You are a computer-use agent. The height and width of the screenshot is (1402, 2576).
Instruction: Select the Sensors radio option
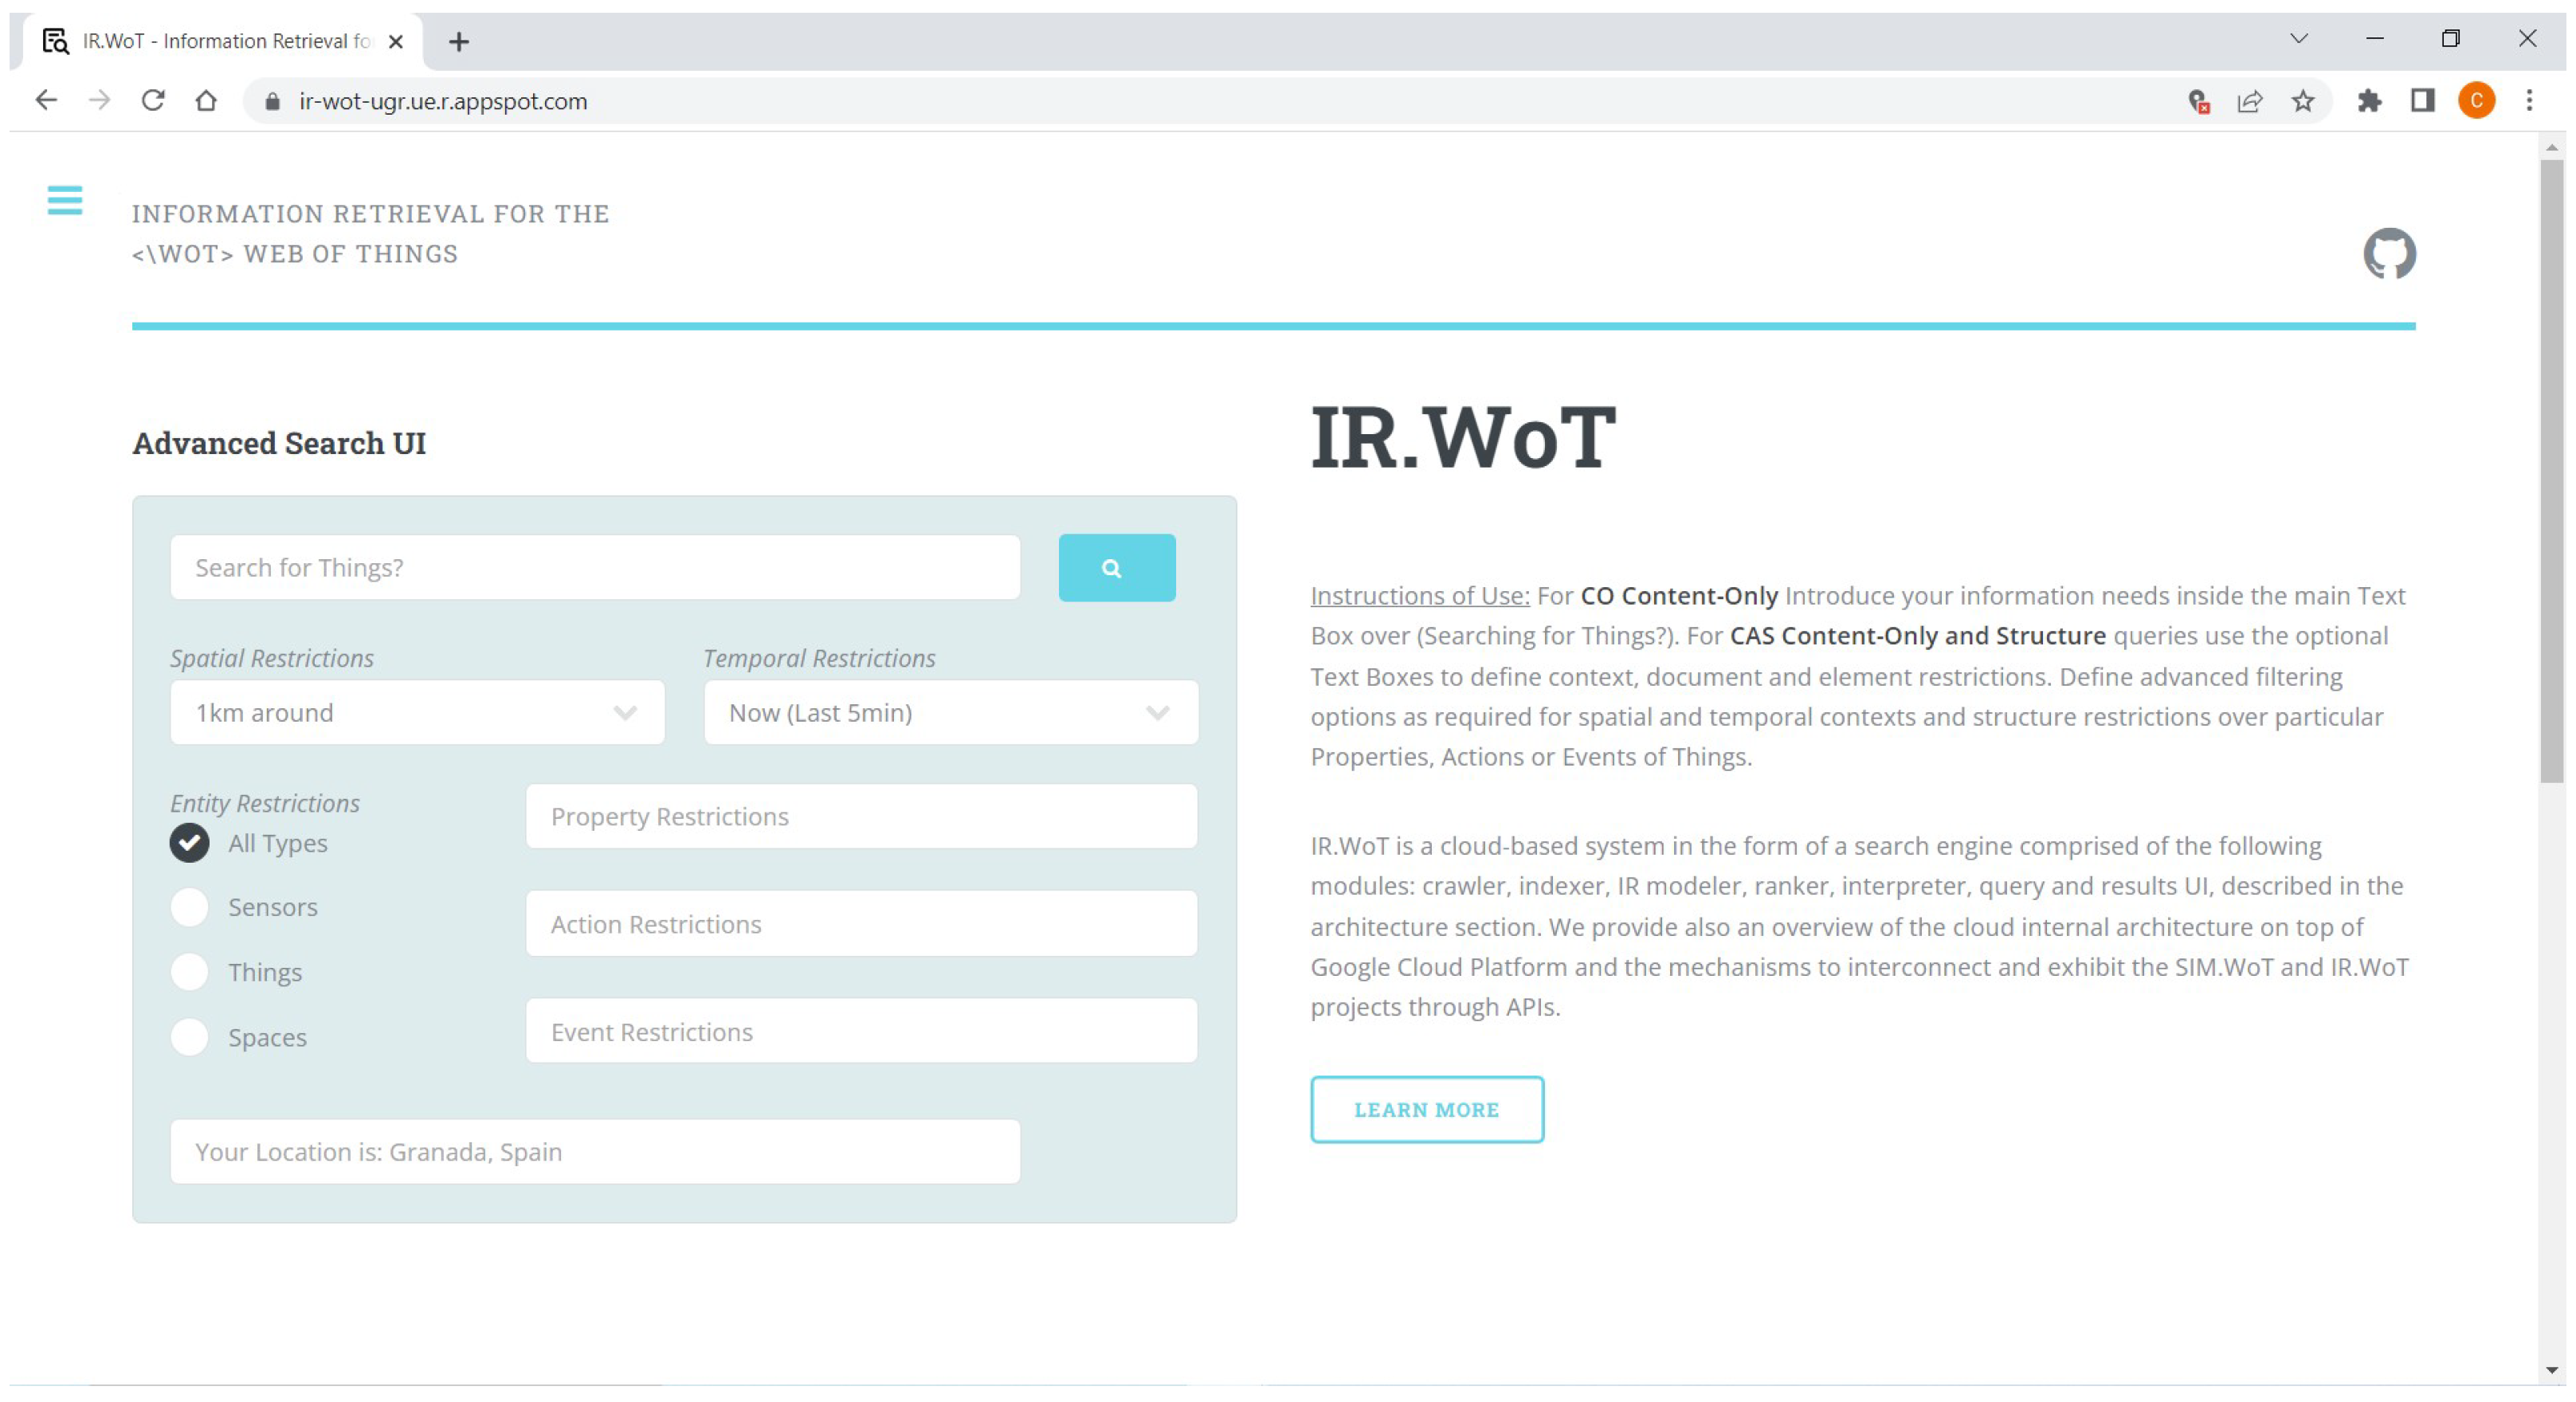tap(189, 907)
